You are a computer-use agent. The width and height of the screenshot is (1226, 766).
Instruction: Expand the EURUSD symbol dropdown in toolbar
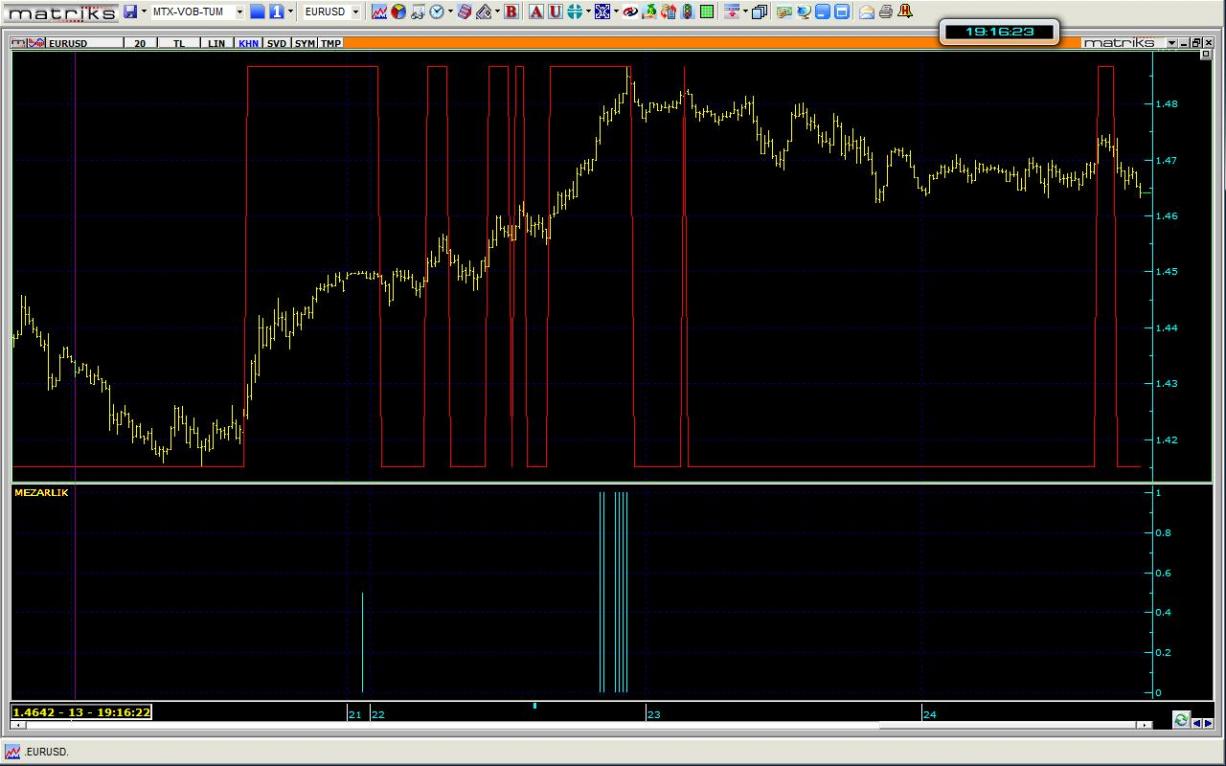[356, 12]
